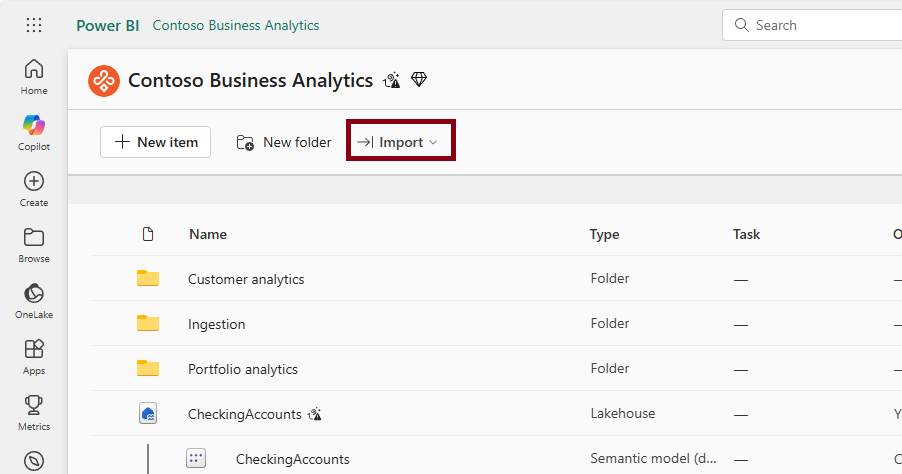Open the app launcher waffle grid
Screen dimensions: 902x474
[34, 25]
